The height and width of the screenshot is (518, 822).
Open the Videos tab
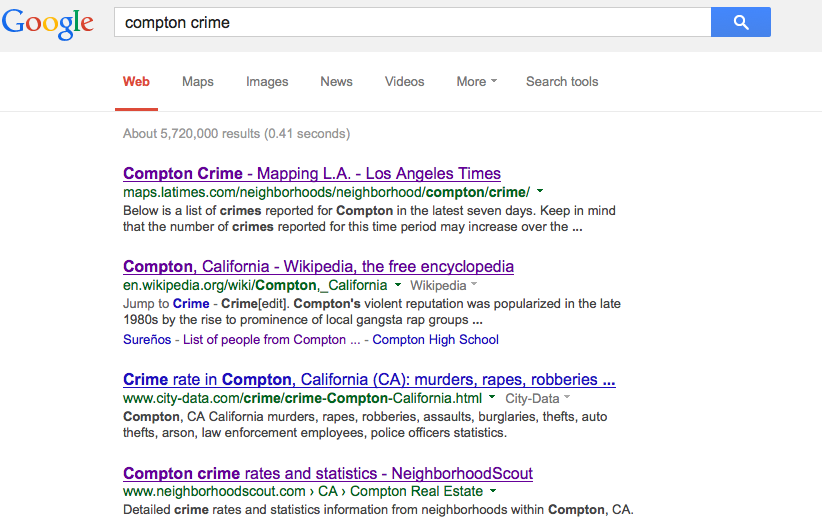tap(404, 82)
